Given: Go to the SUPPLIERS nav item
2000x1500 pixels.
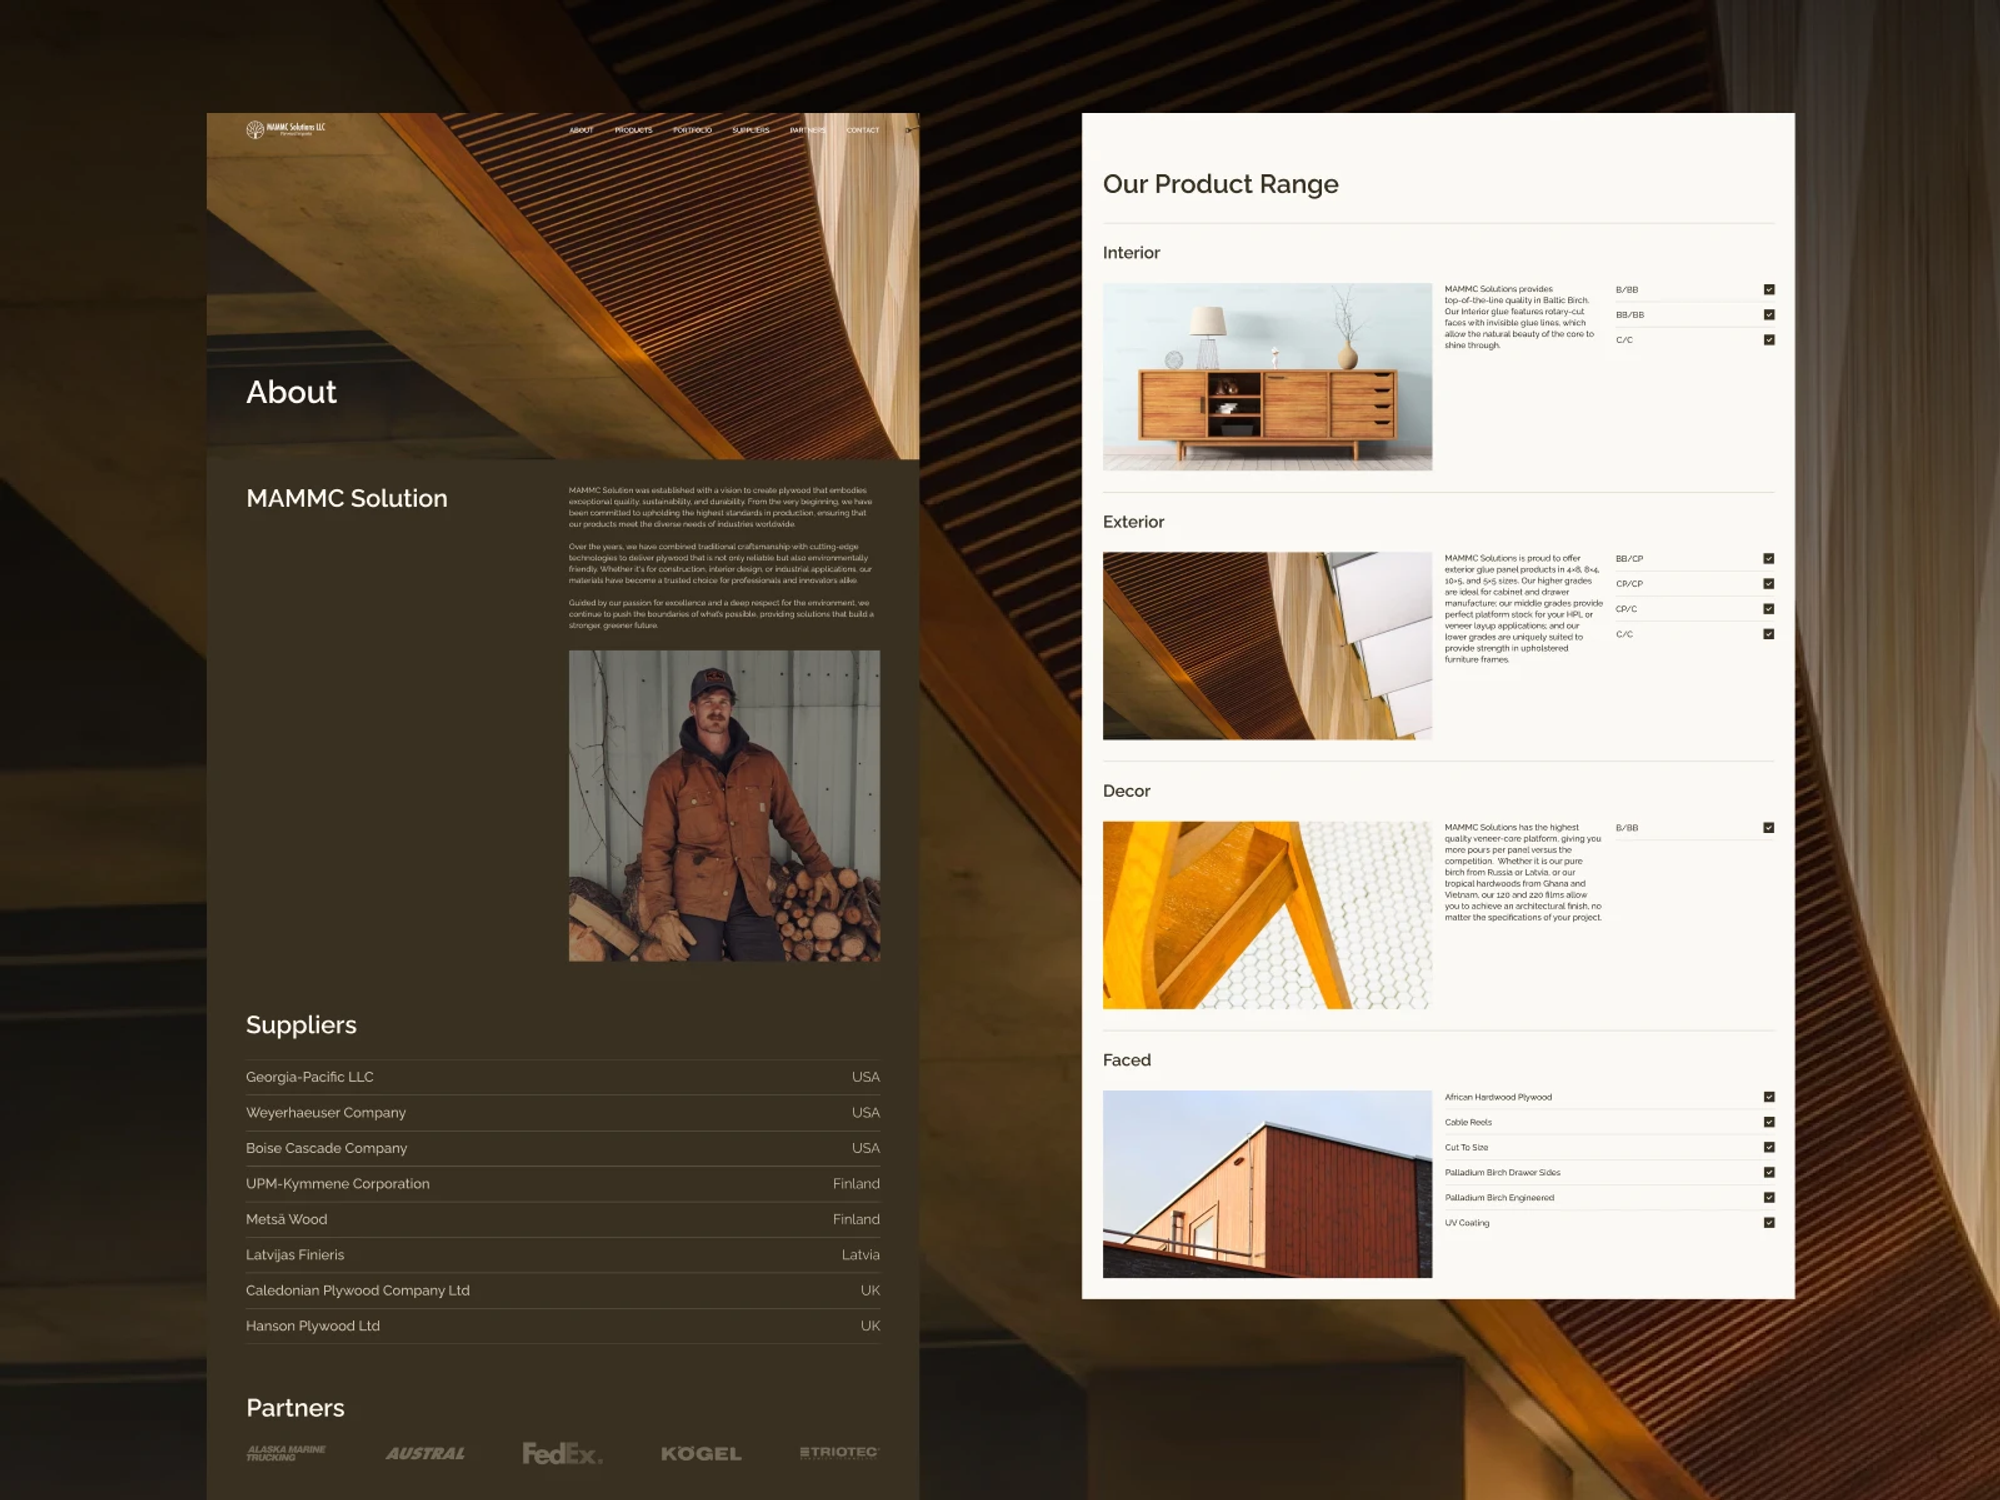Looking at the screenshot, I should coord(750,130).
